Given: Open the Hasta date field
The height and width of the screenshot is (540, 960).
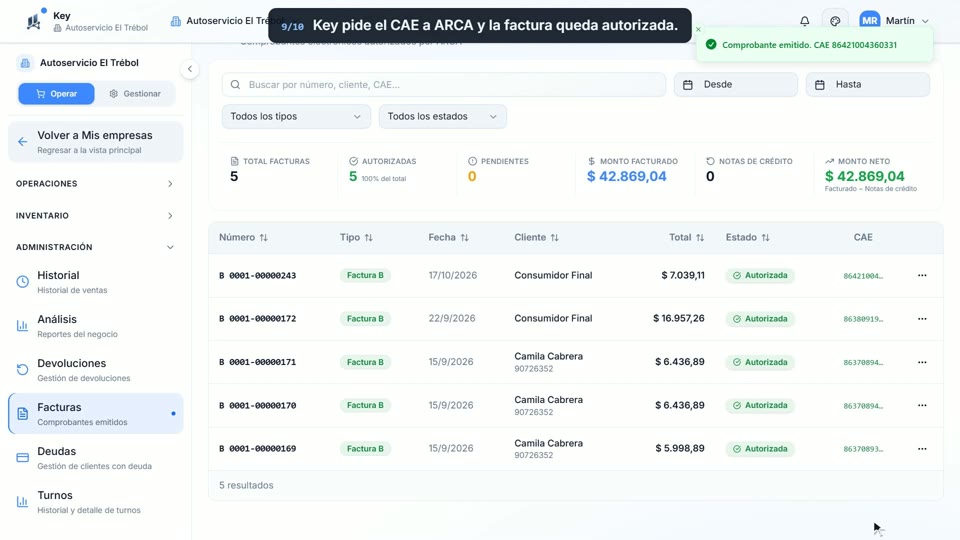Looking at the screenshot, I should [x=868, y=84].
